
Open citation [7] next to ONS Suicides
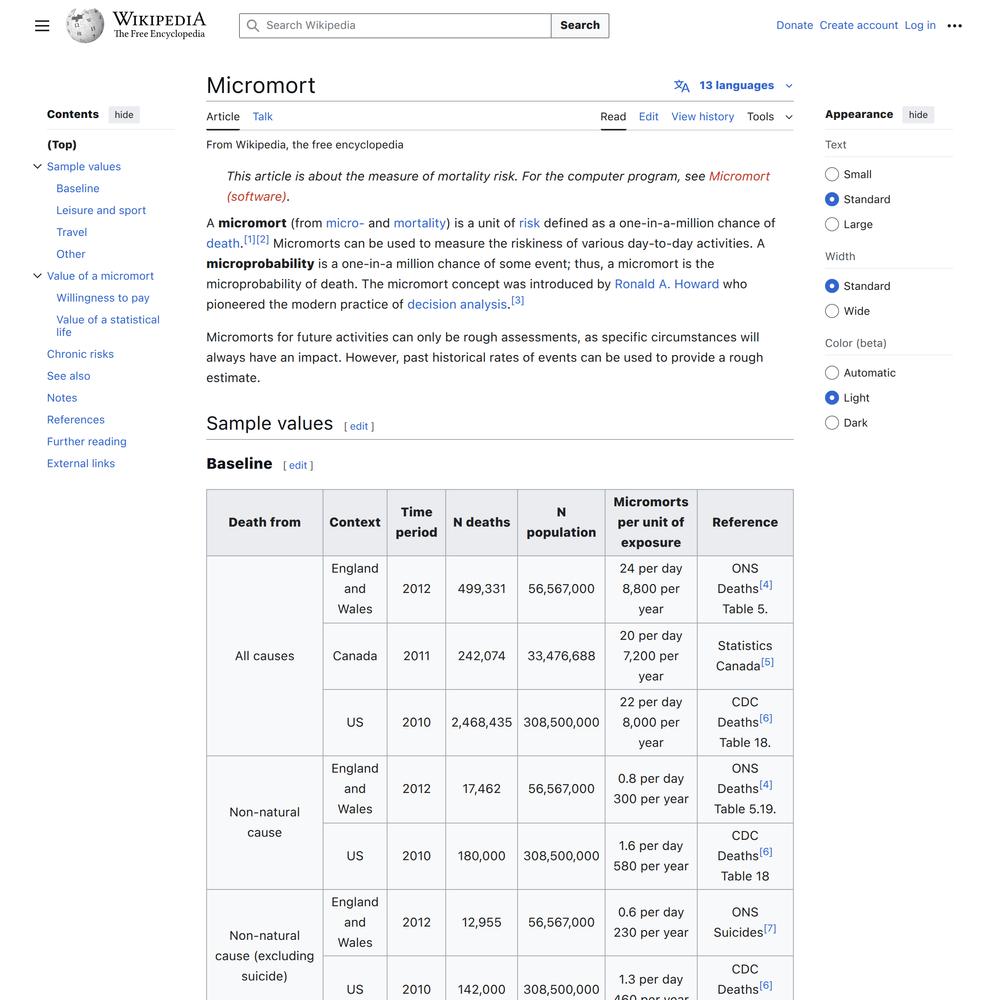click(770, 929)
